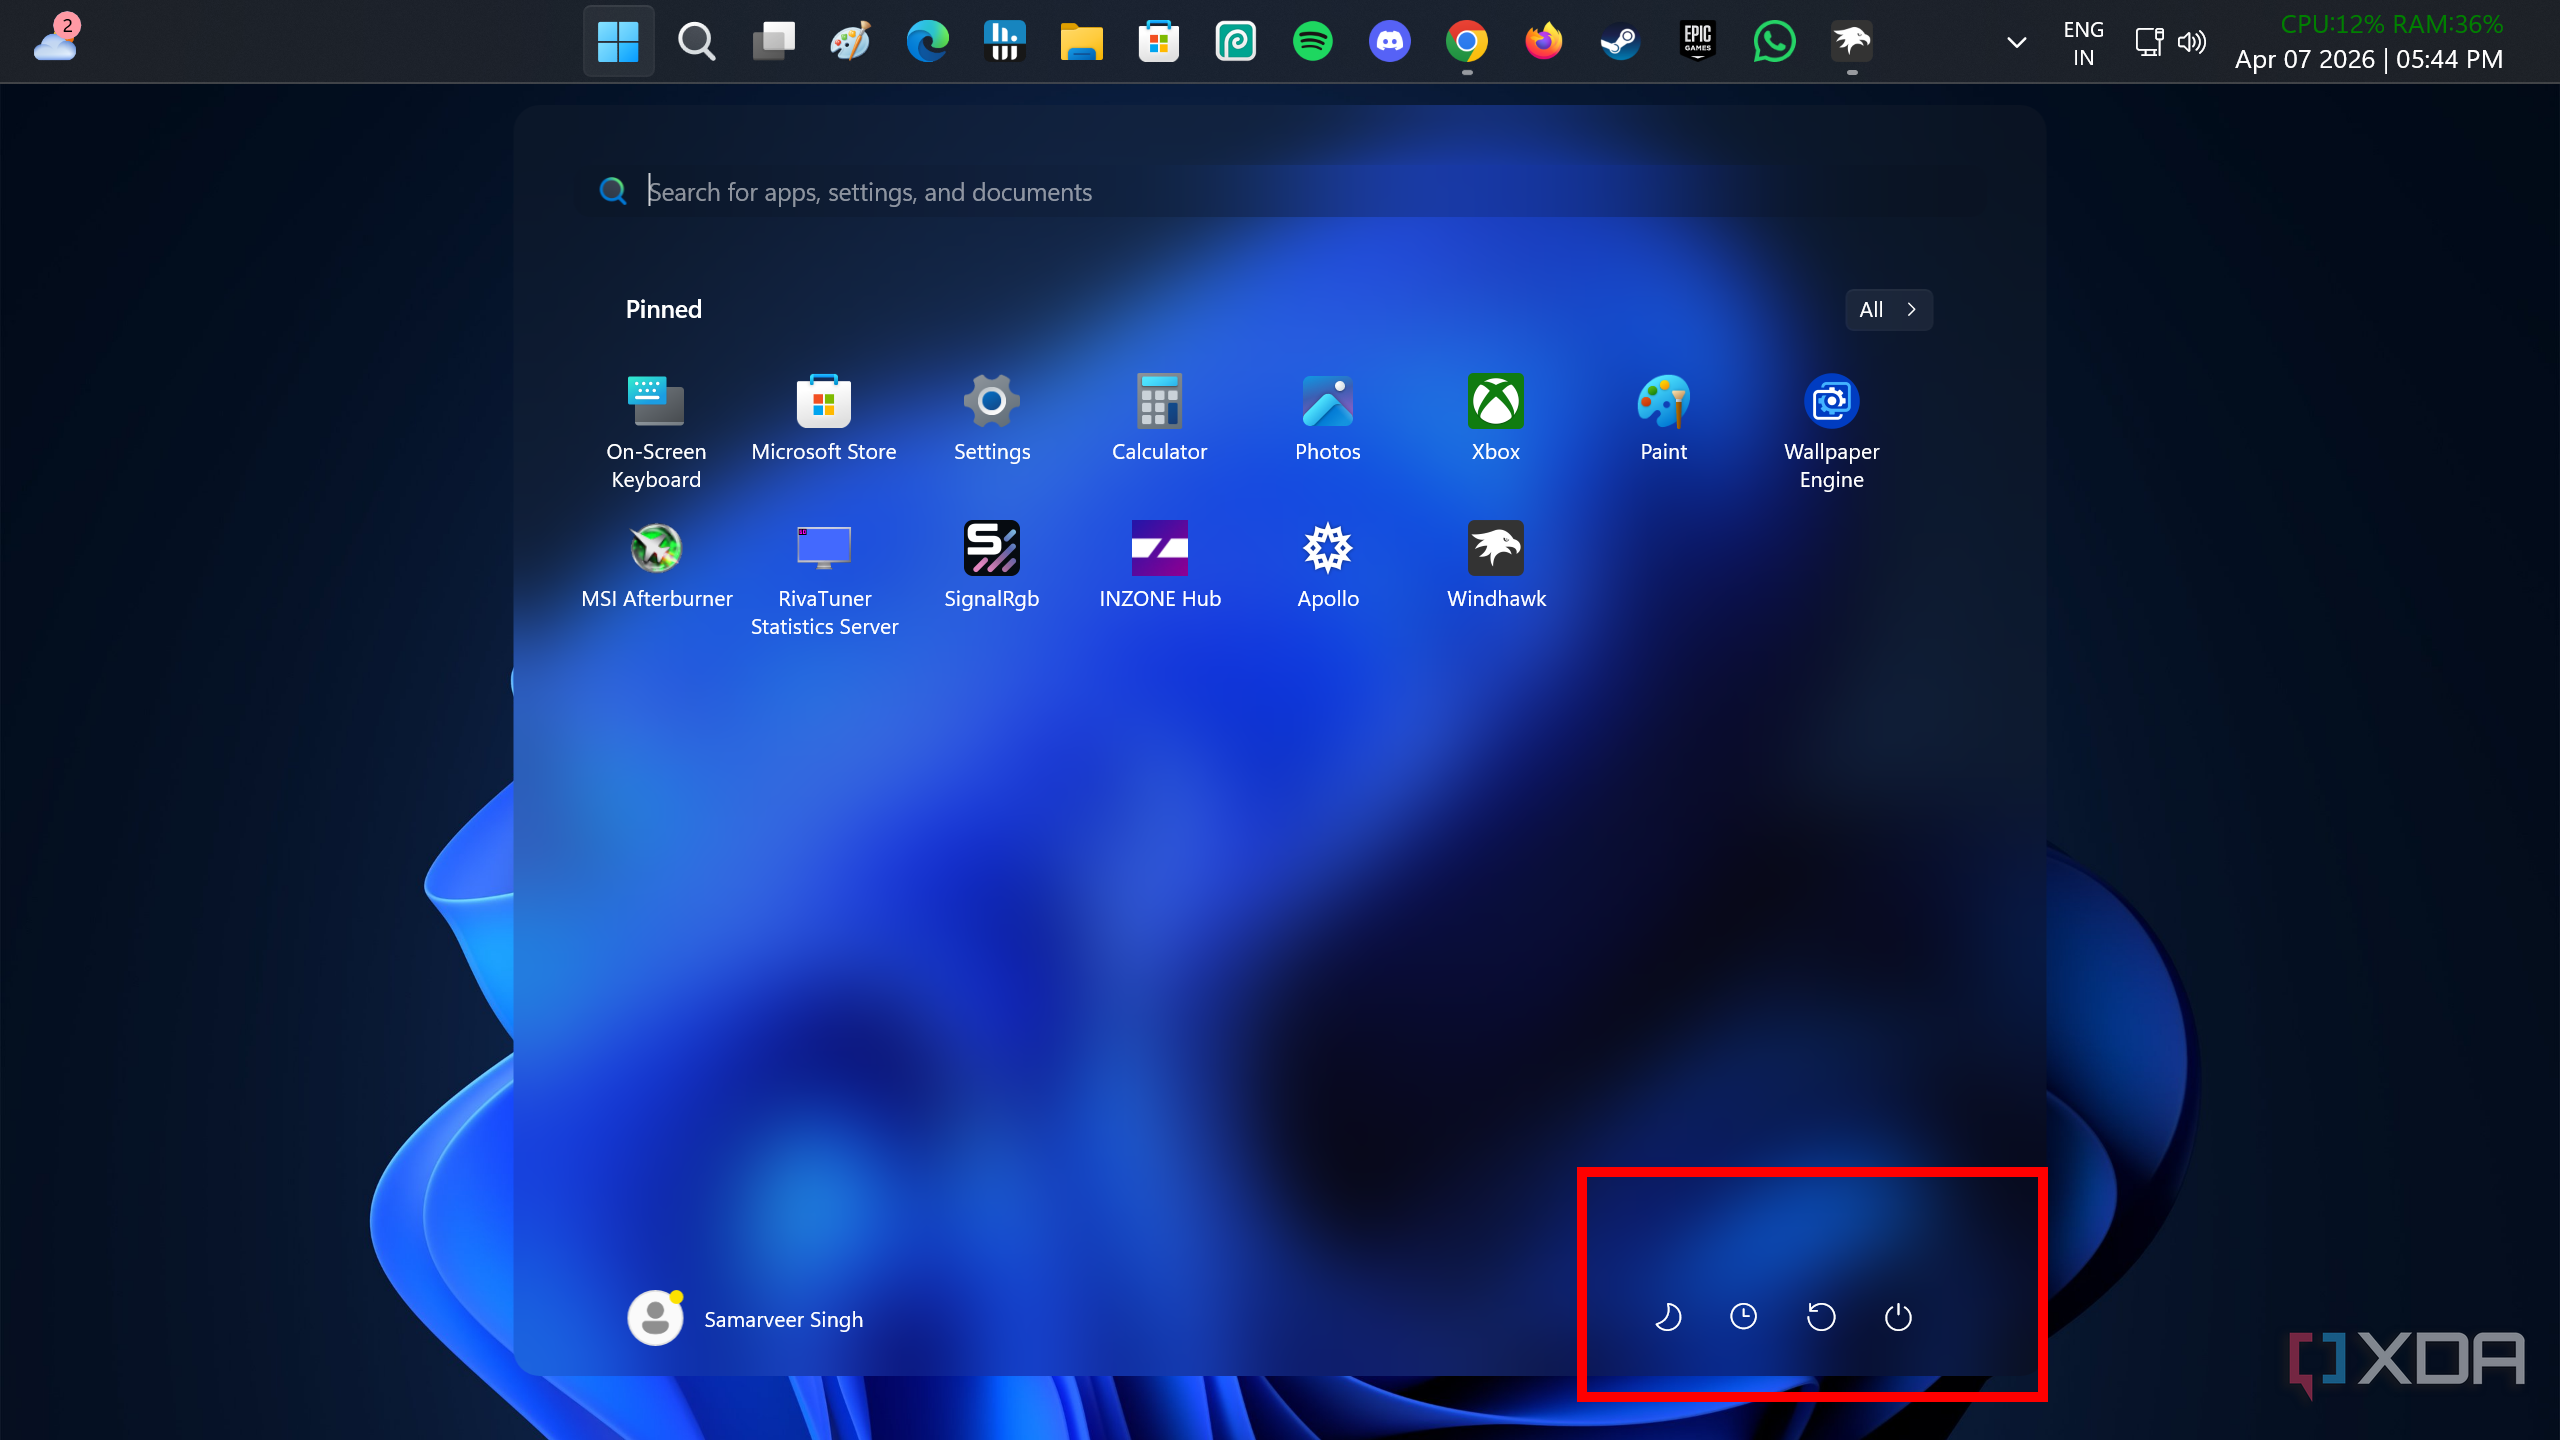Open On-Screen Keyboard pinned app
Screen dimensions: 2560x1440
click(x=656, y=431)
